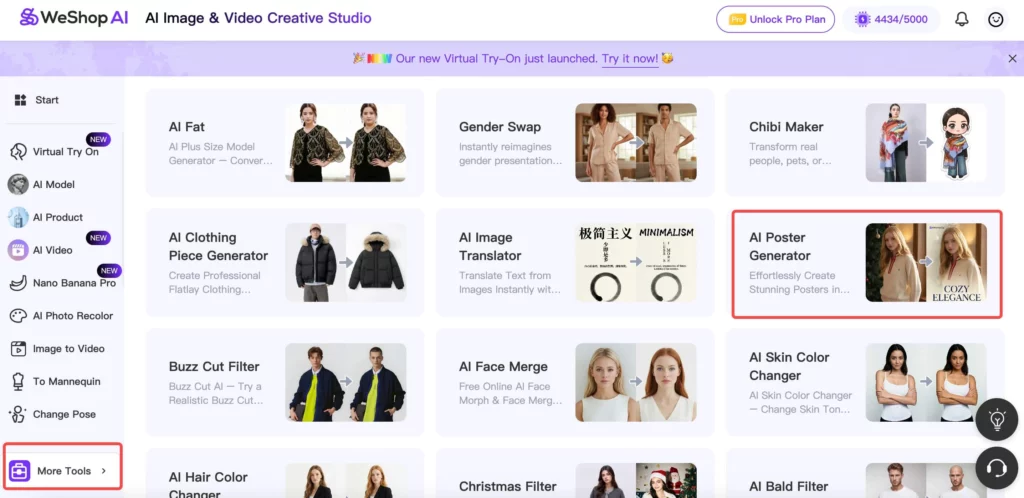This screenshot has width=1024, height=498.
Task: Open the lightbulb tips floating button
Action: [997, 420]
